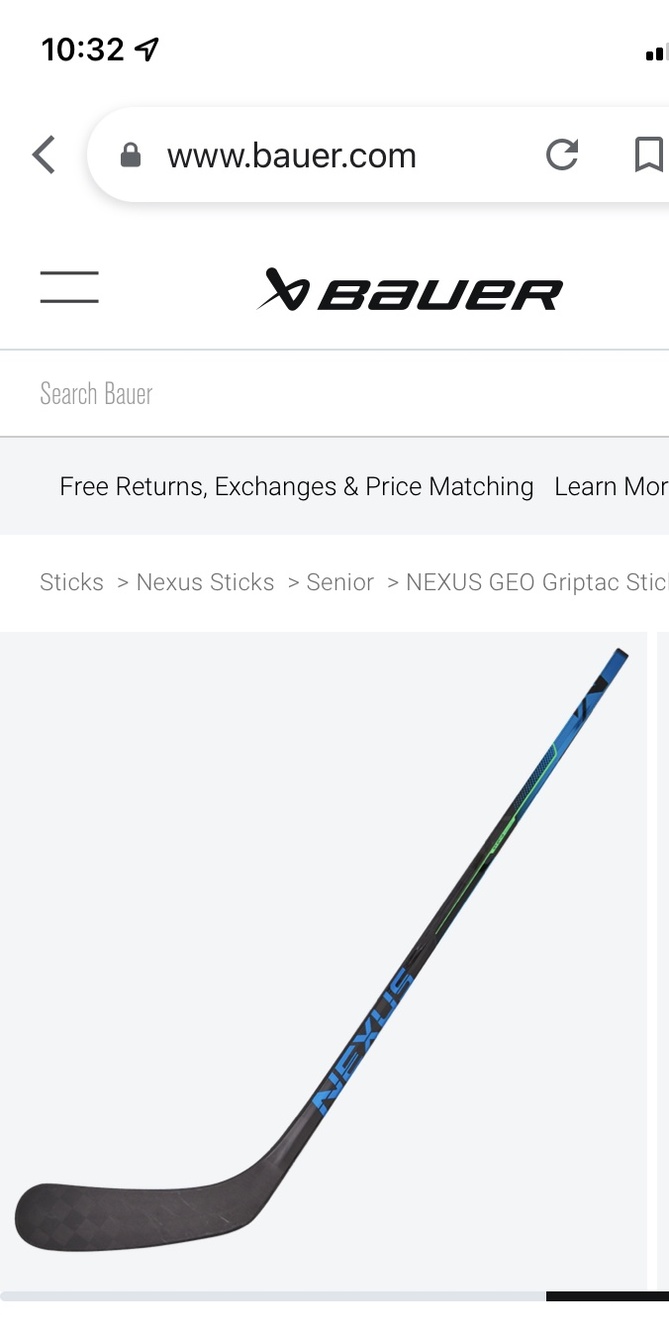Open the bookmark icon beside reload
The width and height of the screenshot is (669, 1334).
pyautogui.click(x=649, y=155)
